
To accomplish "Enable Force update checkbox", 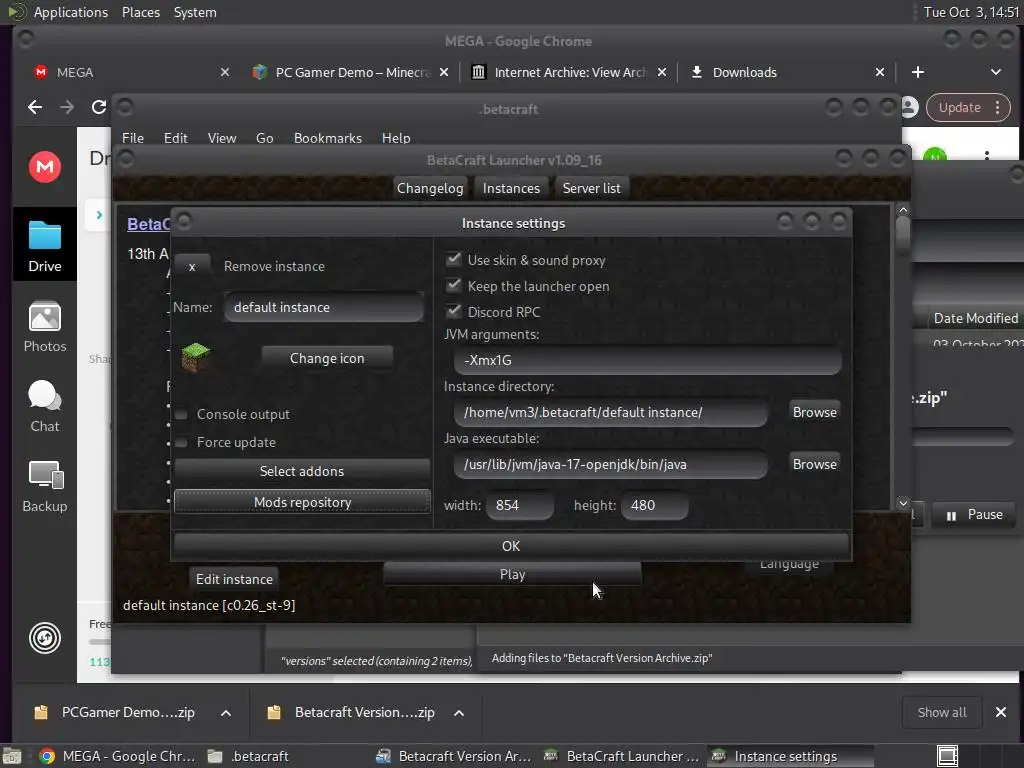I will tap(182, 442).
